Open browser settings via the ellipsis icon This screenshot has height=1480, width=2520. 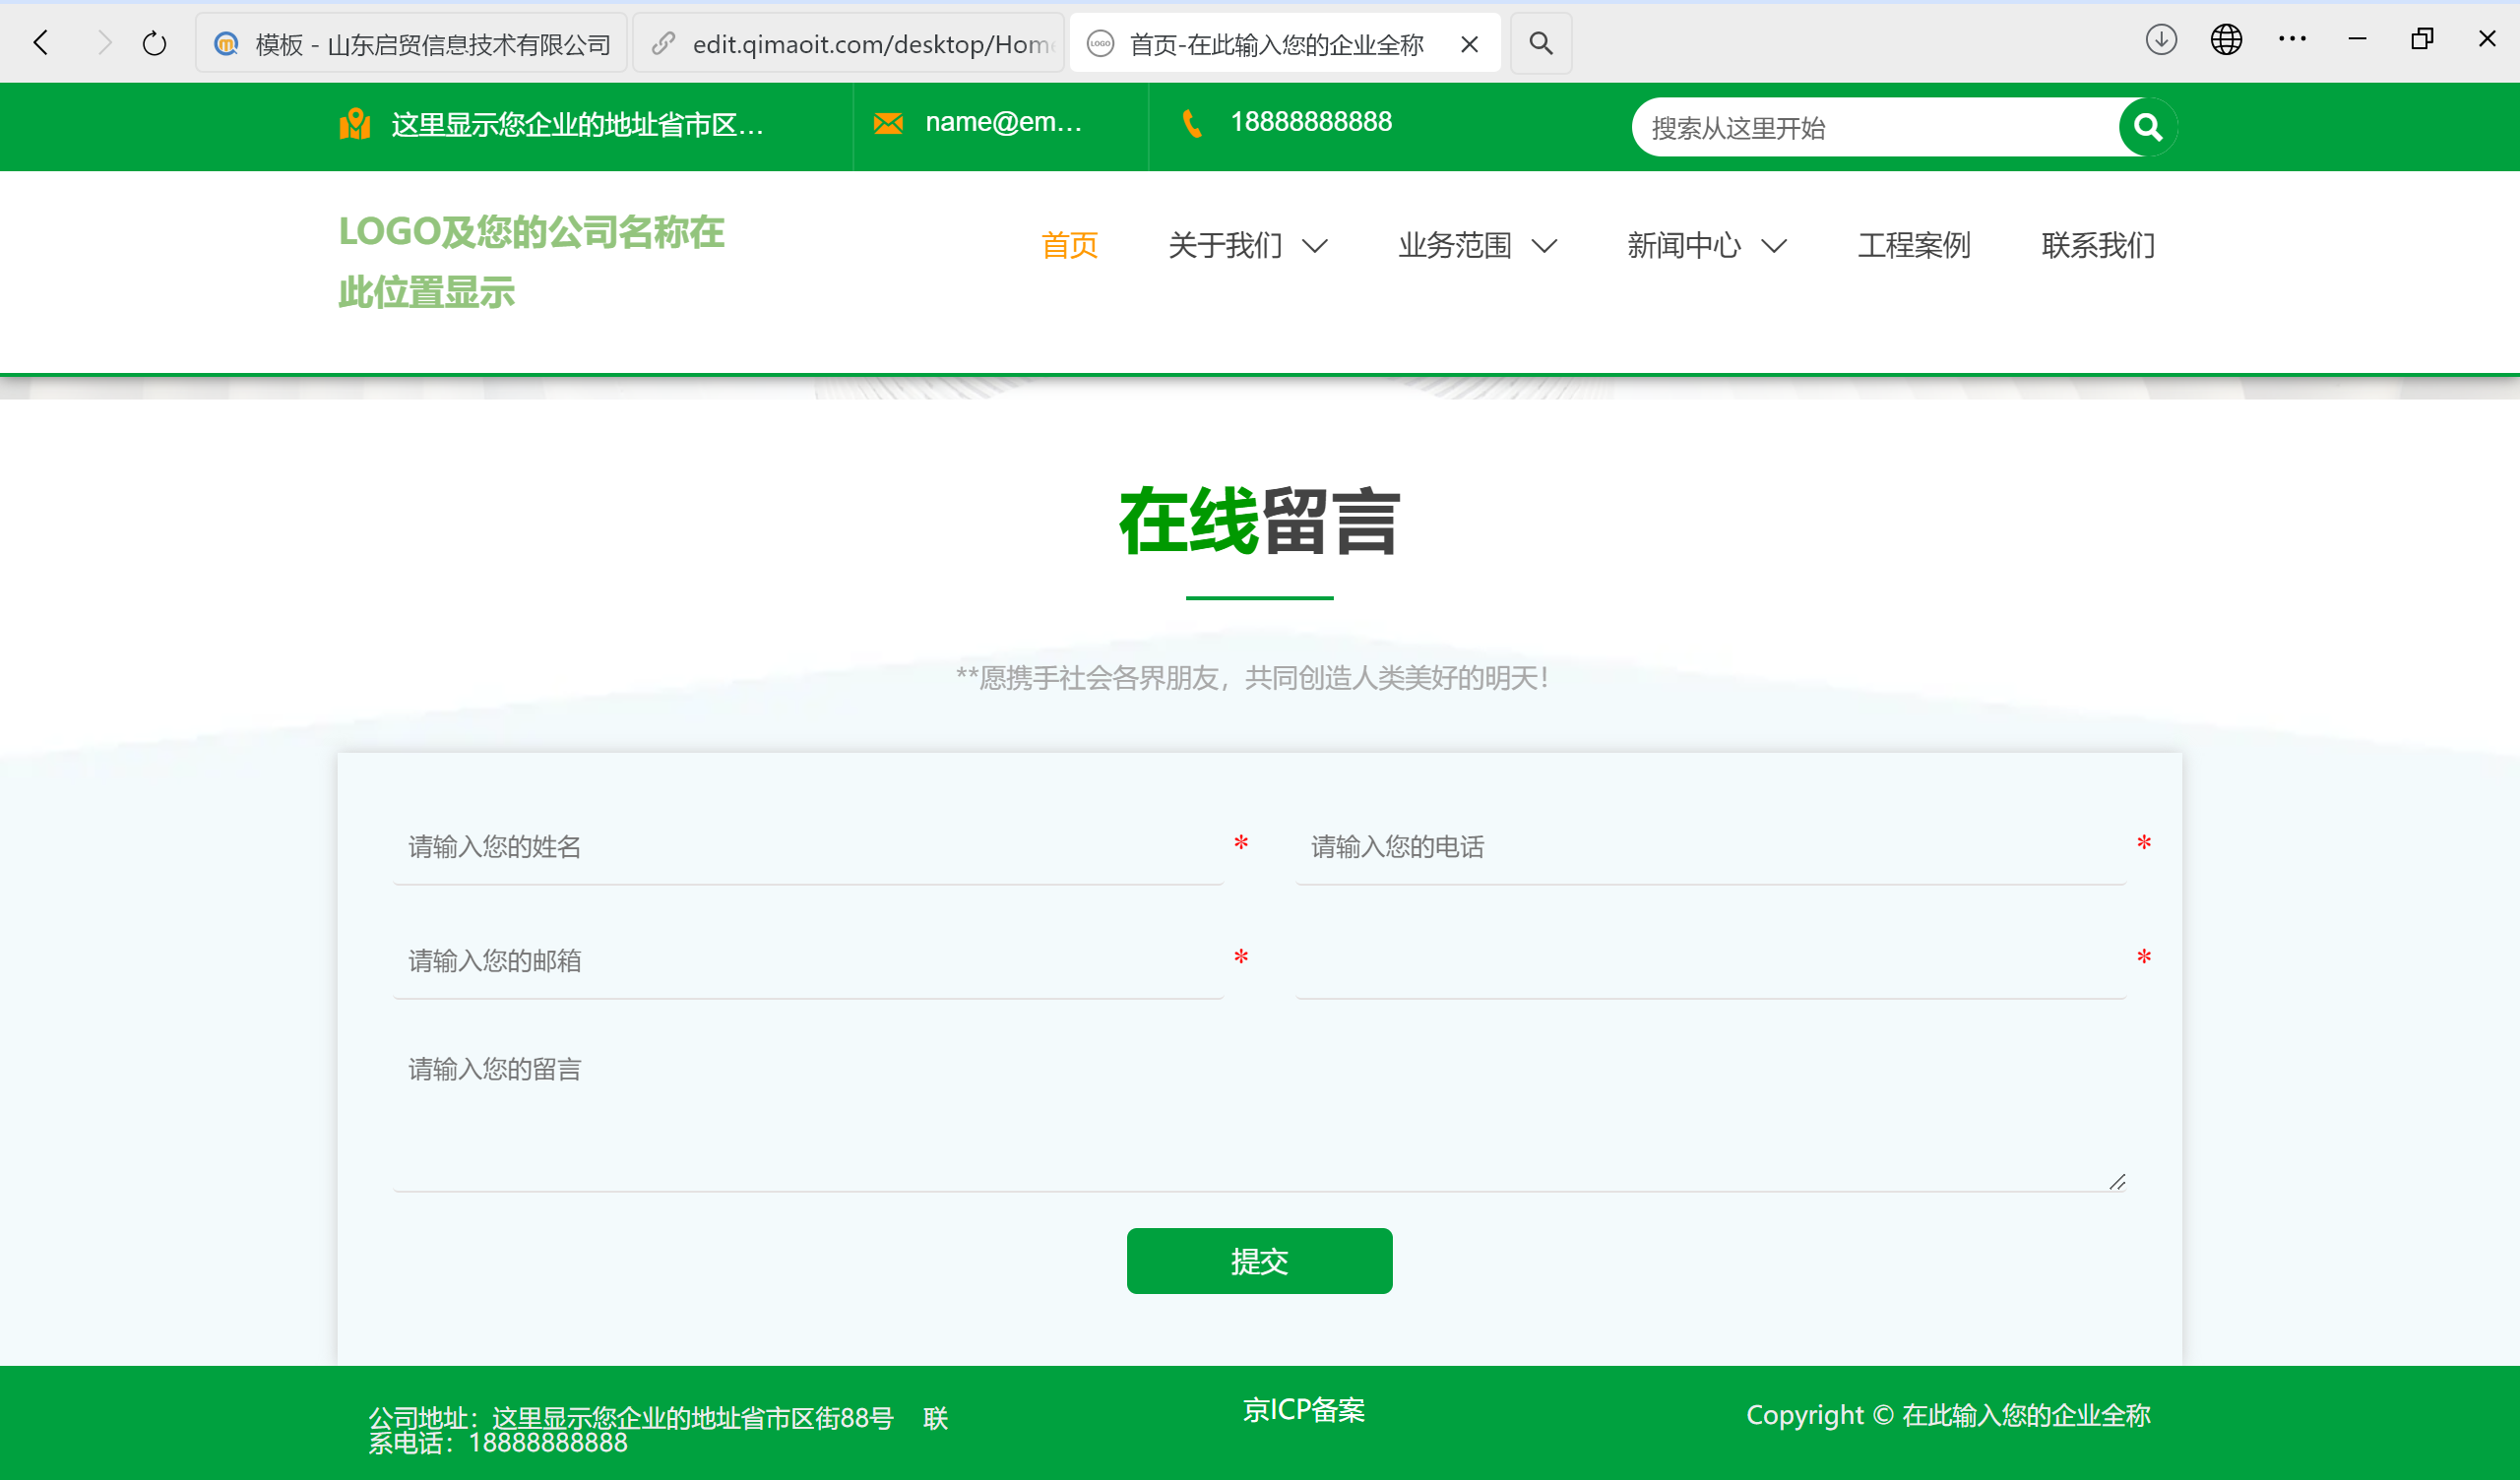tap(2292, 40)
